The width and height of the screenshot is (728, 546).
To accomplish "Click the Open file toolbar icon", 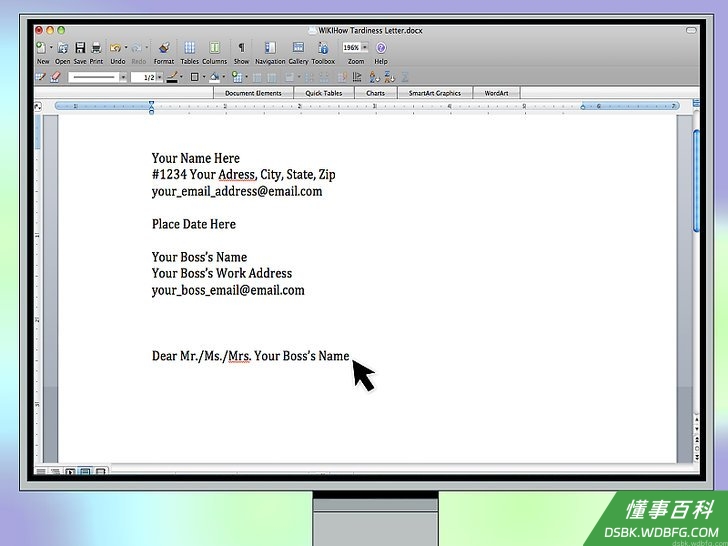I will (x=63, y=47).
